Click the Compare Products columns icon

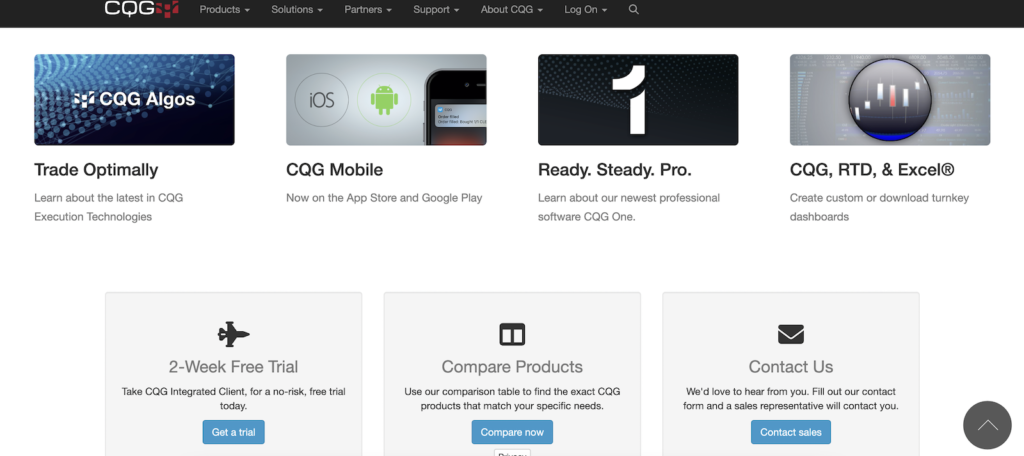[x=512, y=334]
